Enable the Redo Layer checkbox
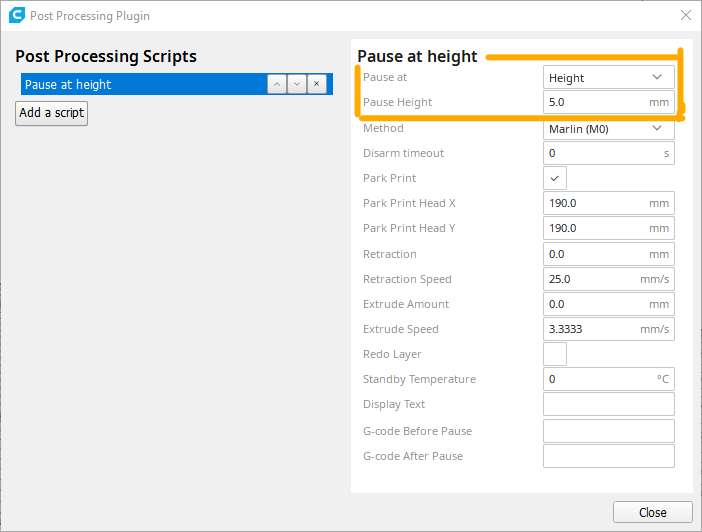 [555, 354]
